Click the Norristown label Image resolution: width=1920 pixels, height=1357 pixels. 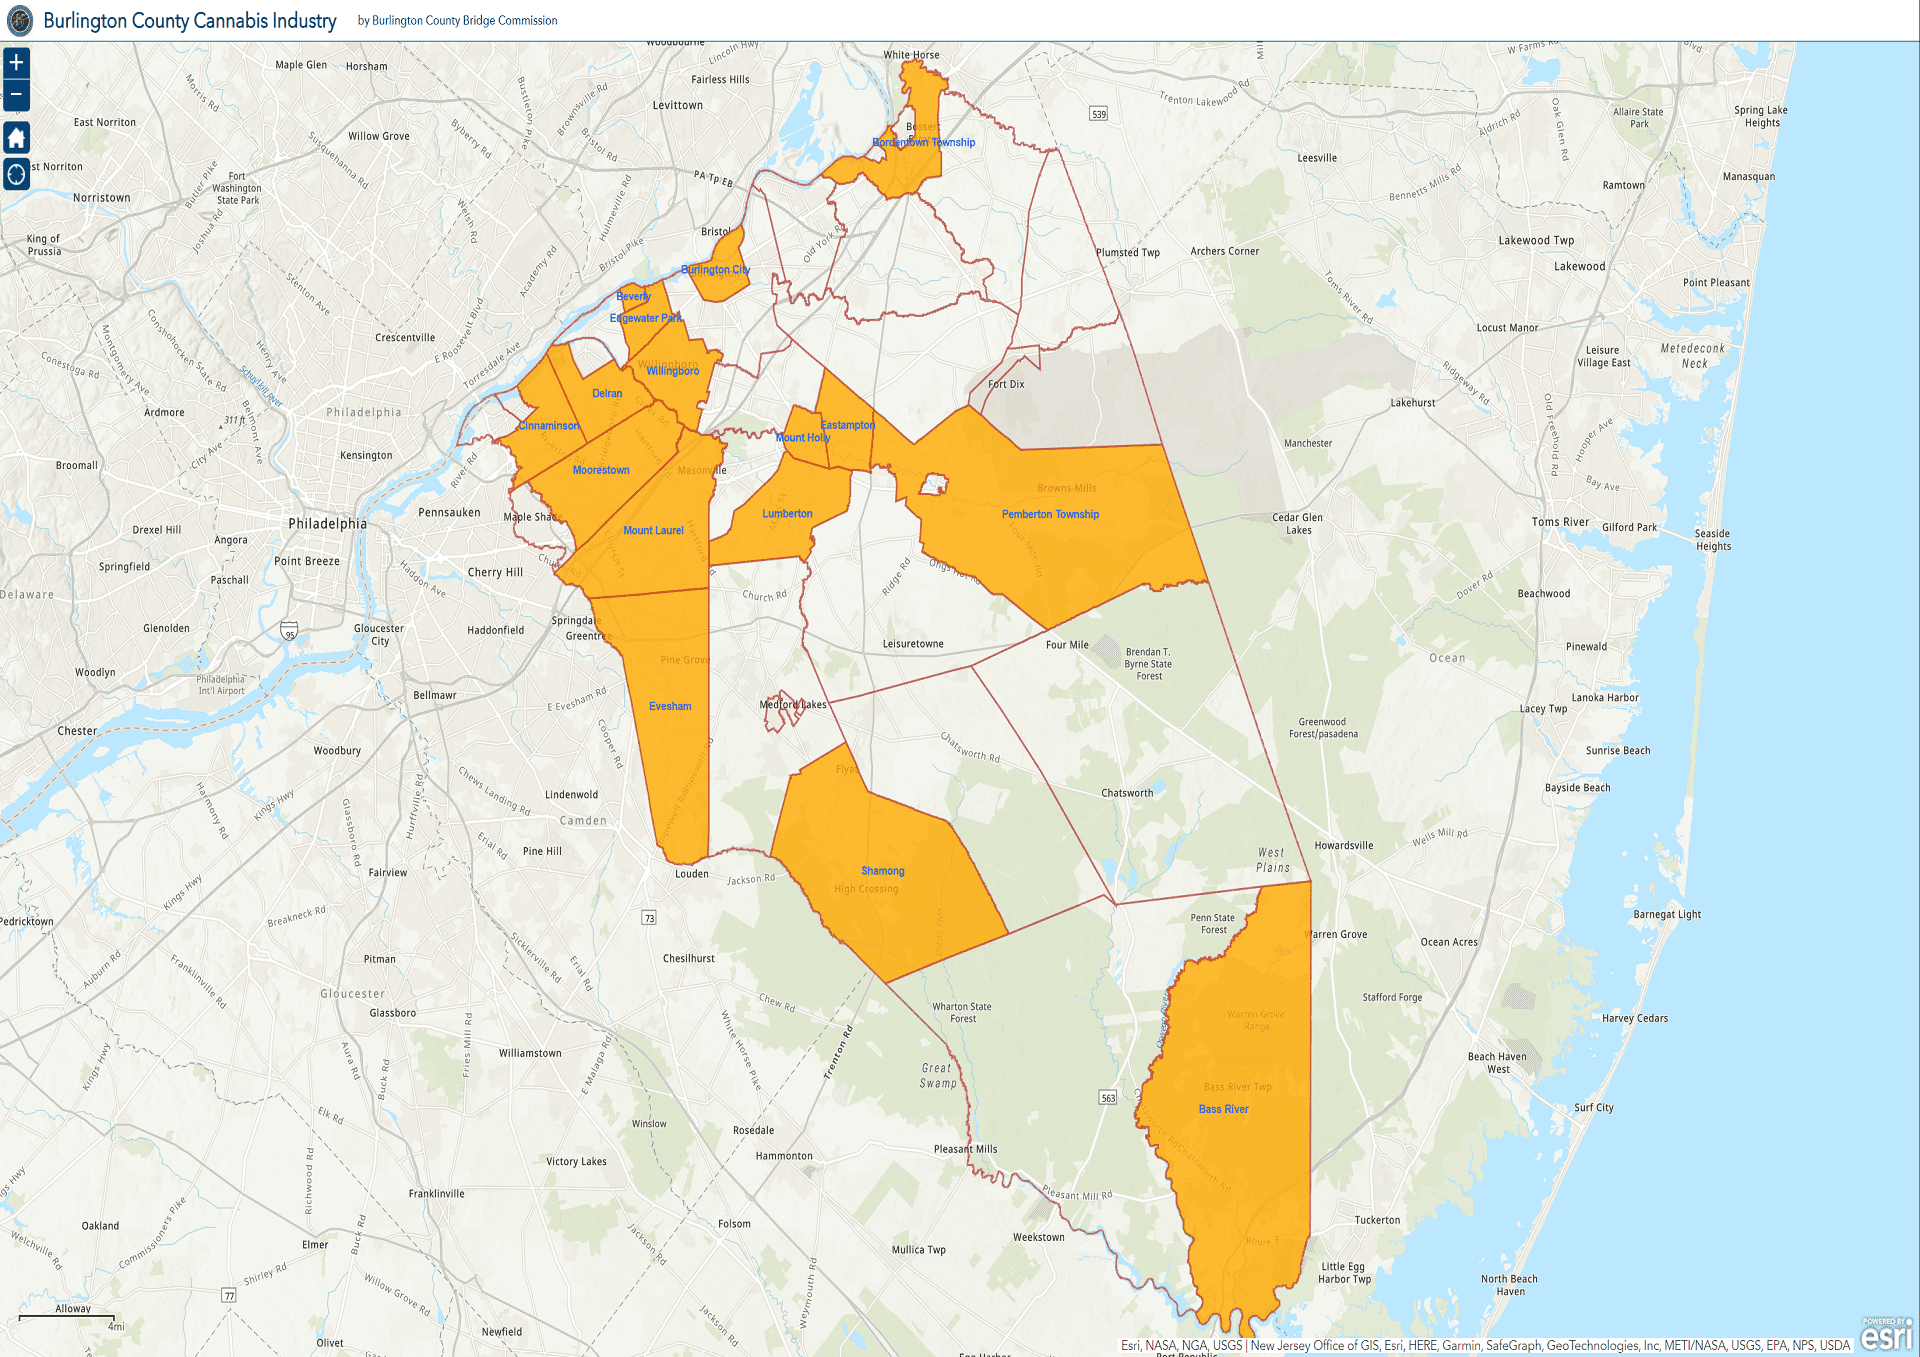point(101,198)
